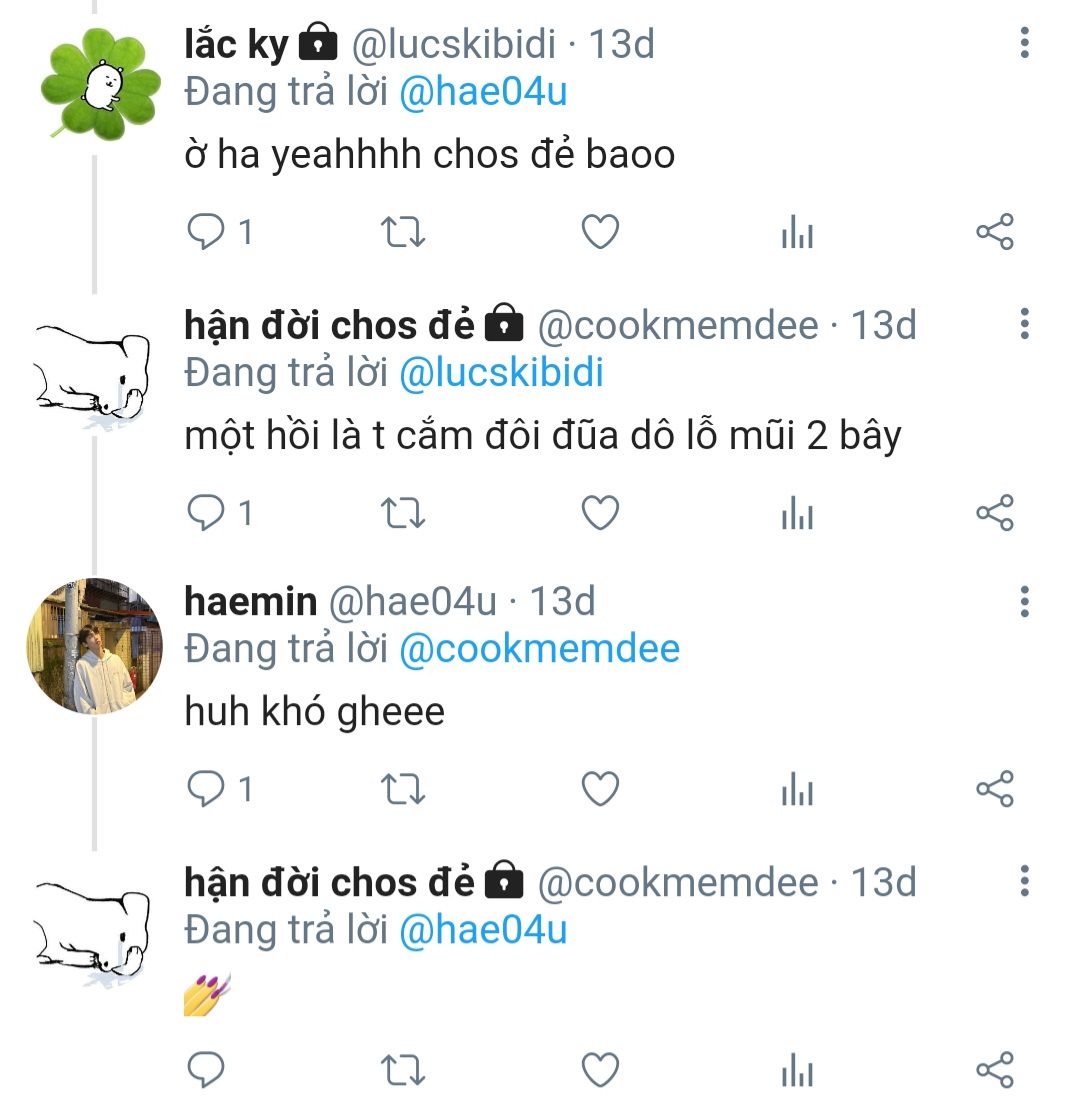Like the 'ờ ha yeahhhh' tweet
This screenshot has width=1080, height=1109.
[x=600, y=233]
